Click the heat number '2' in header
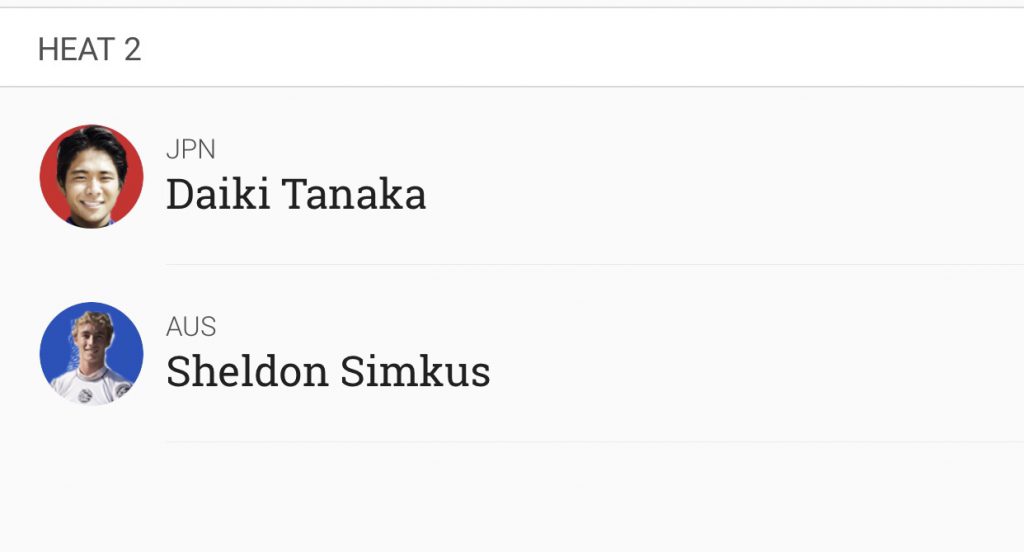Screen dimensions: 1024x552 (x=132, y=49)
